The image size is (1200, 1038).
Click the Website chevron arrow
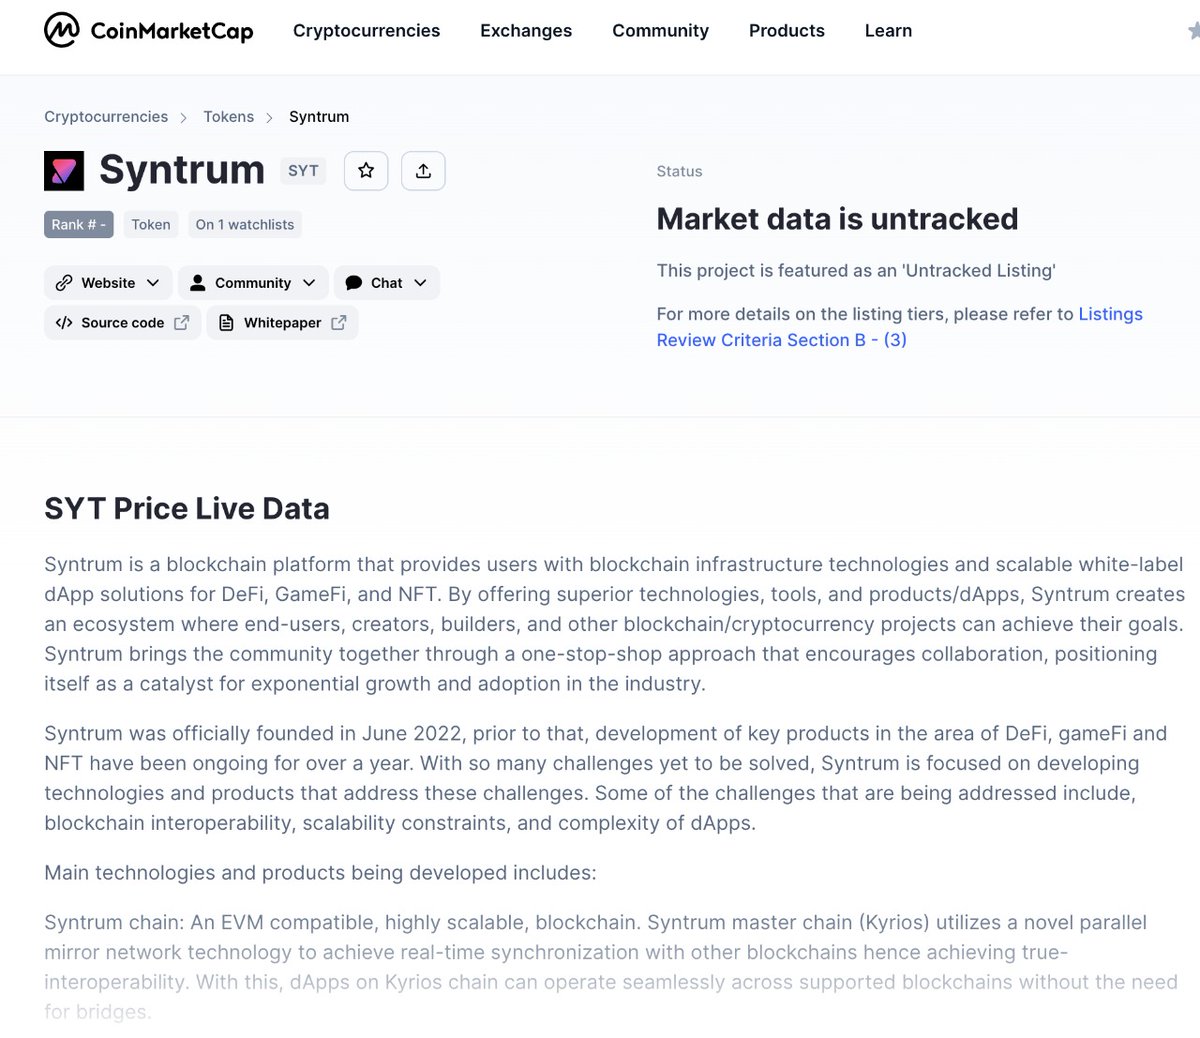[x=153, y=283]
